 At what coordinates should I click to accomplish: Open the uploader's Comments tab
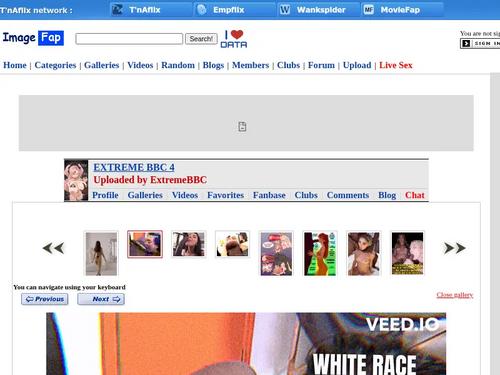pos(348,195)
